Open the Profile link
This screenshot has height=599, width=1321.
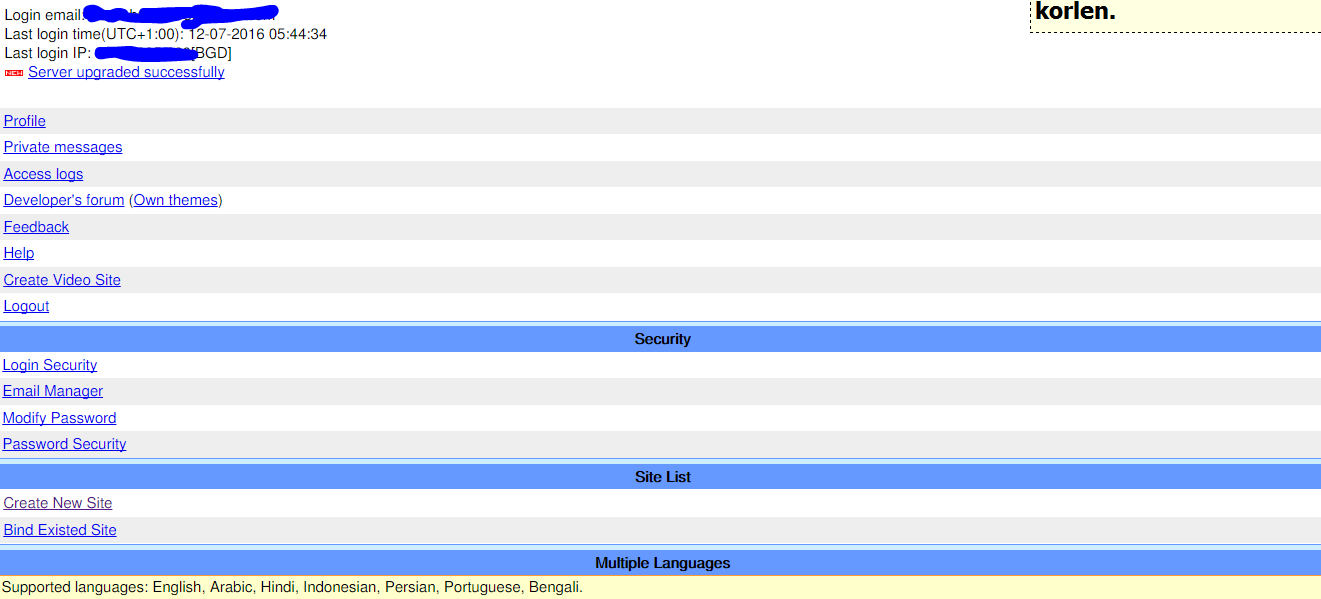coord(25,121)
